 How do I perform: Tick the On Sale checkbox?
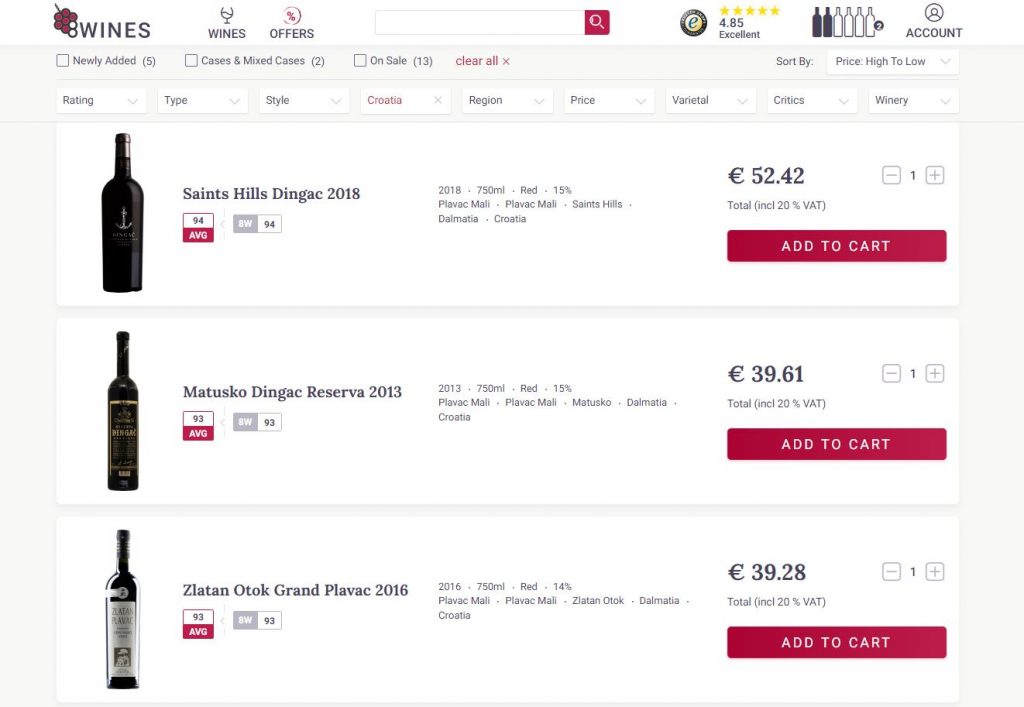click(x=360, y=61)
